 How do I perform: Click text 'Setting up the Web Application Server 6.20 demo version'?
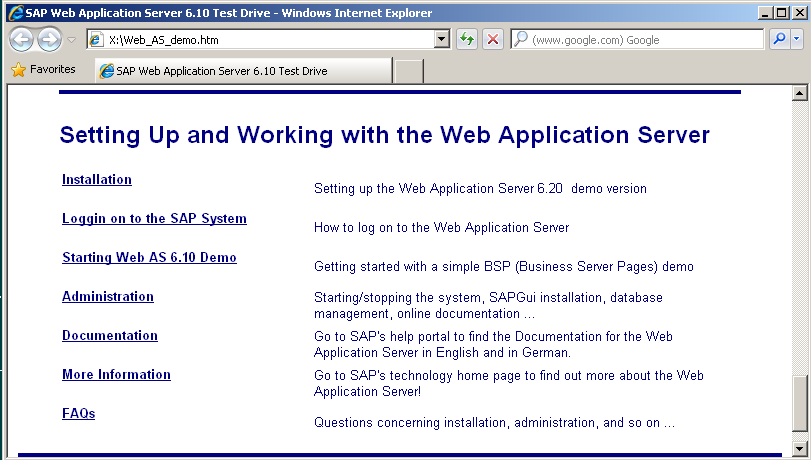[x=480, y=188]
